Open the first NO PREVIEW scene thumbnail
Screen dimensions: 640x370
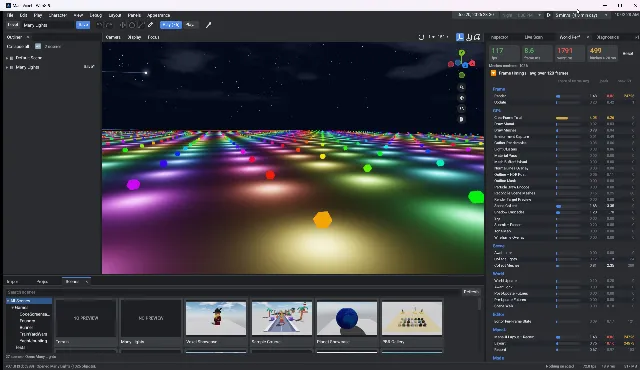[x=86, y=318]
